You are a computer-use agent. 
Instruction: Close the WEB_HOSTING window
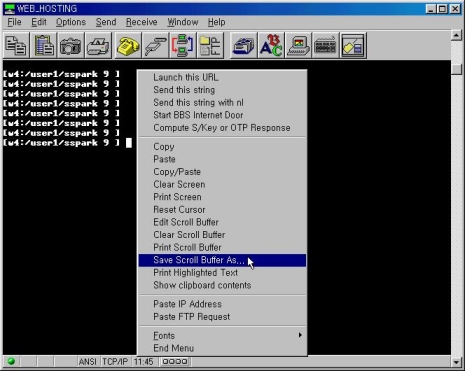tap(455, 9)
